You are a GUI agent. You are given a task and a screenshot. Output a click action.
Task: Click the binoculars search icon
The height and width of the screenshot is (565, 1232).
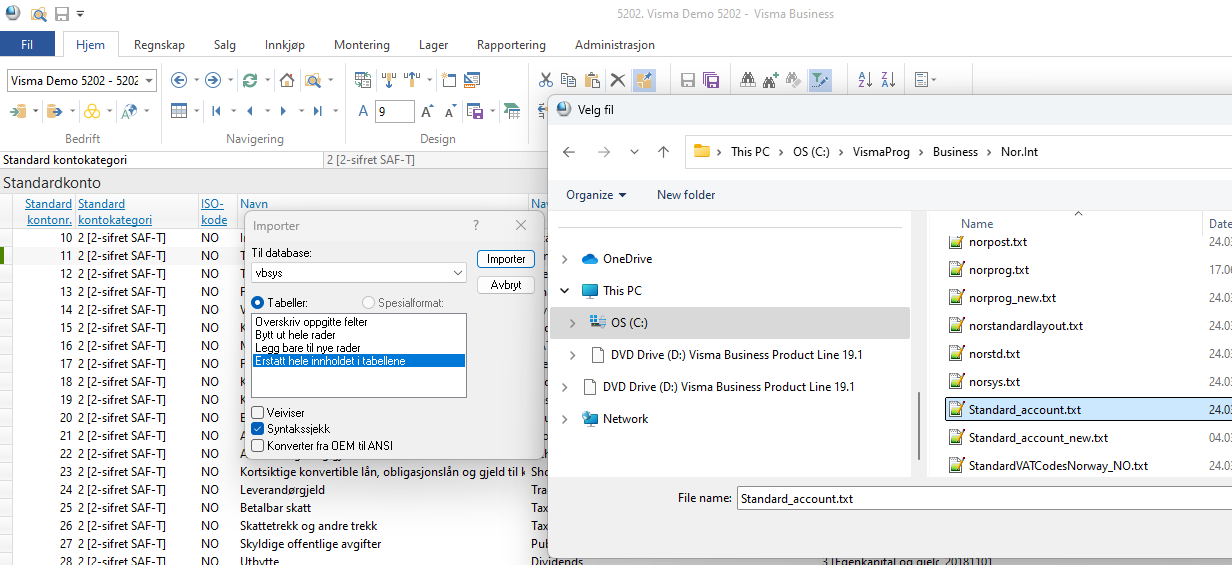[x=747, y=80]
